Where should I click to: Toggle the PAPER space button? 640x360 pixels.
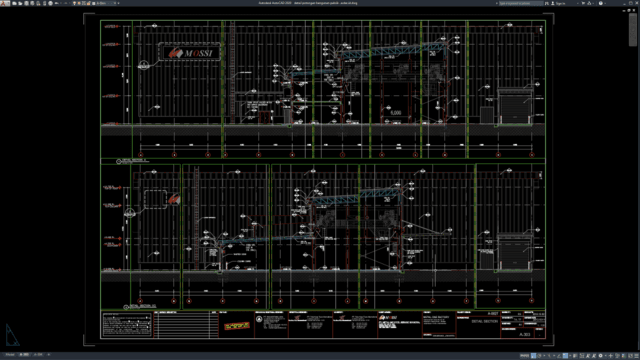click(x=524, y=356)
